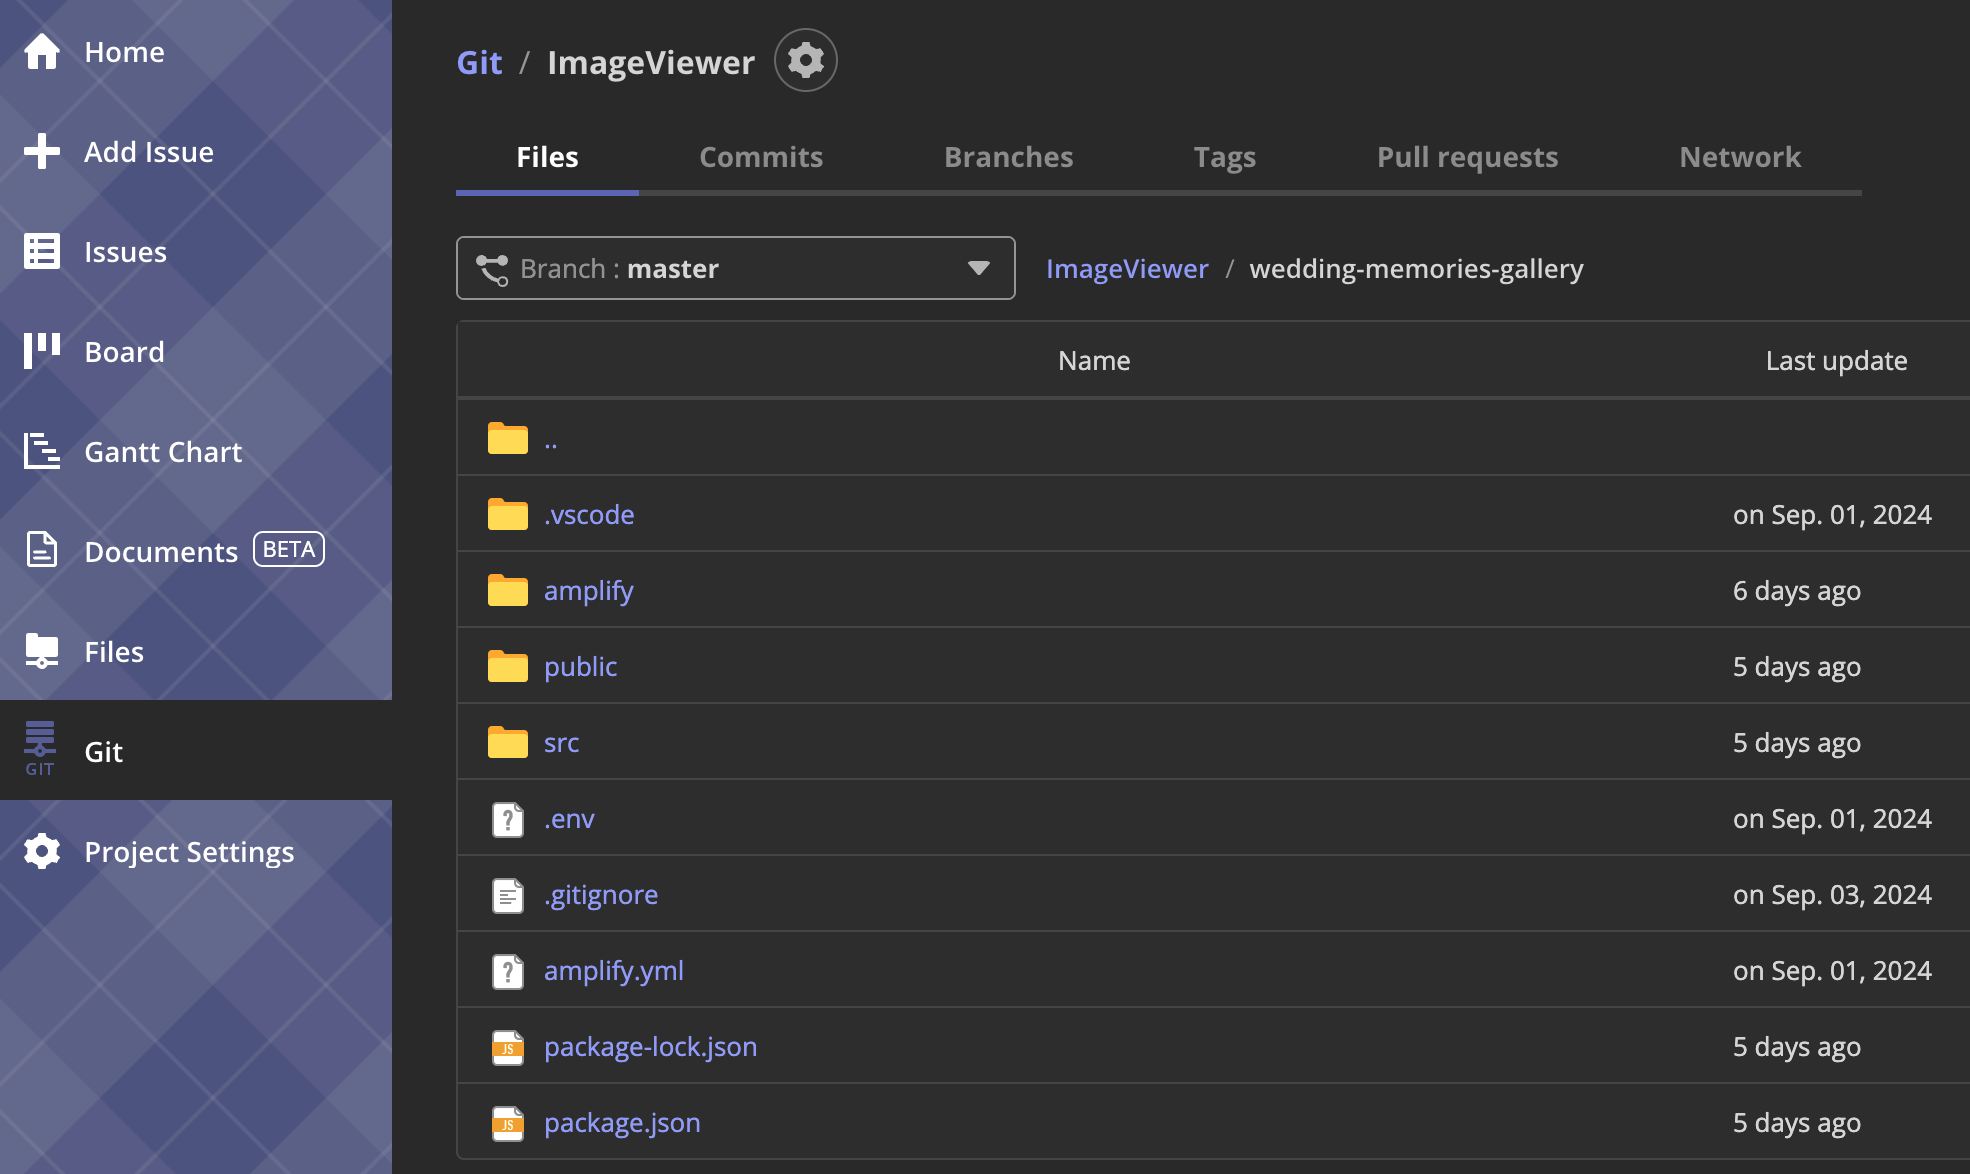
Task: Click the folder icon for public
Action: coord(508,666)
